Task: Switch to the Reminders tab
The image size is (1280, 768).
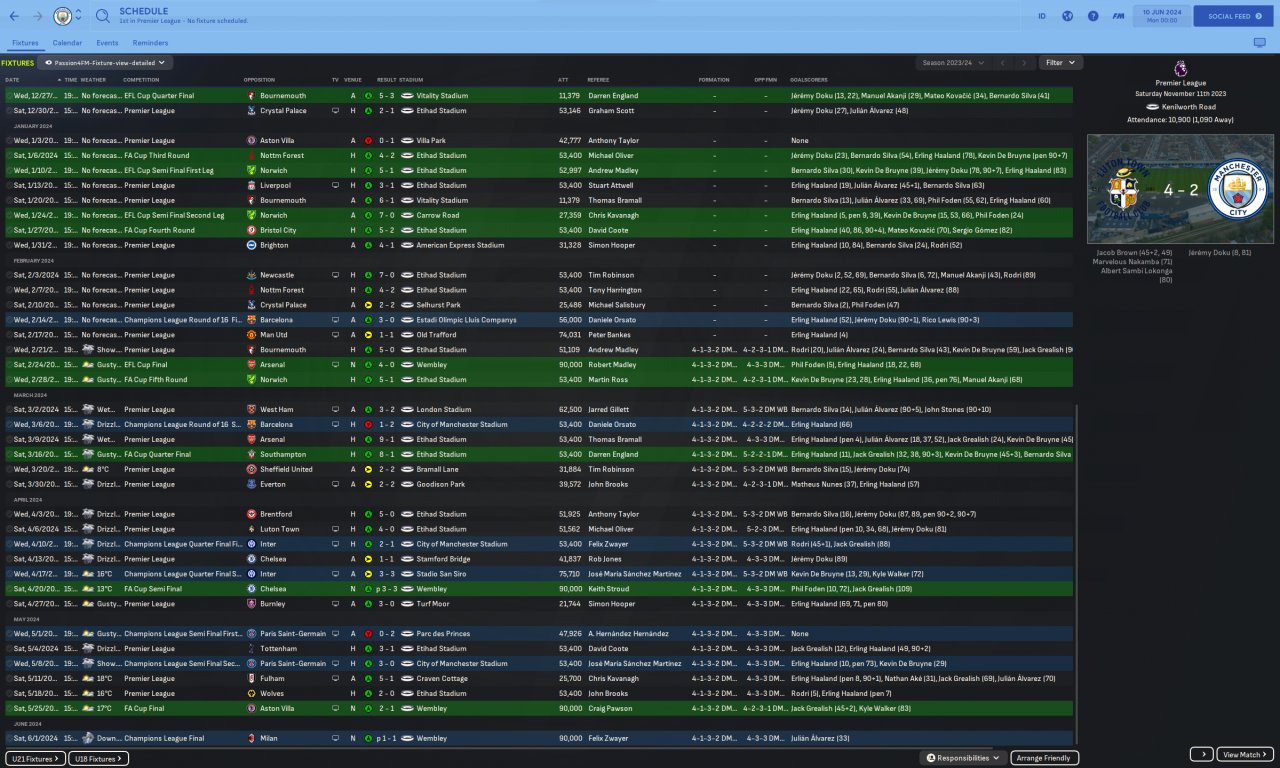Action: point(150,43)
